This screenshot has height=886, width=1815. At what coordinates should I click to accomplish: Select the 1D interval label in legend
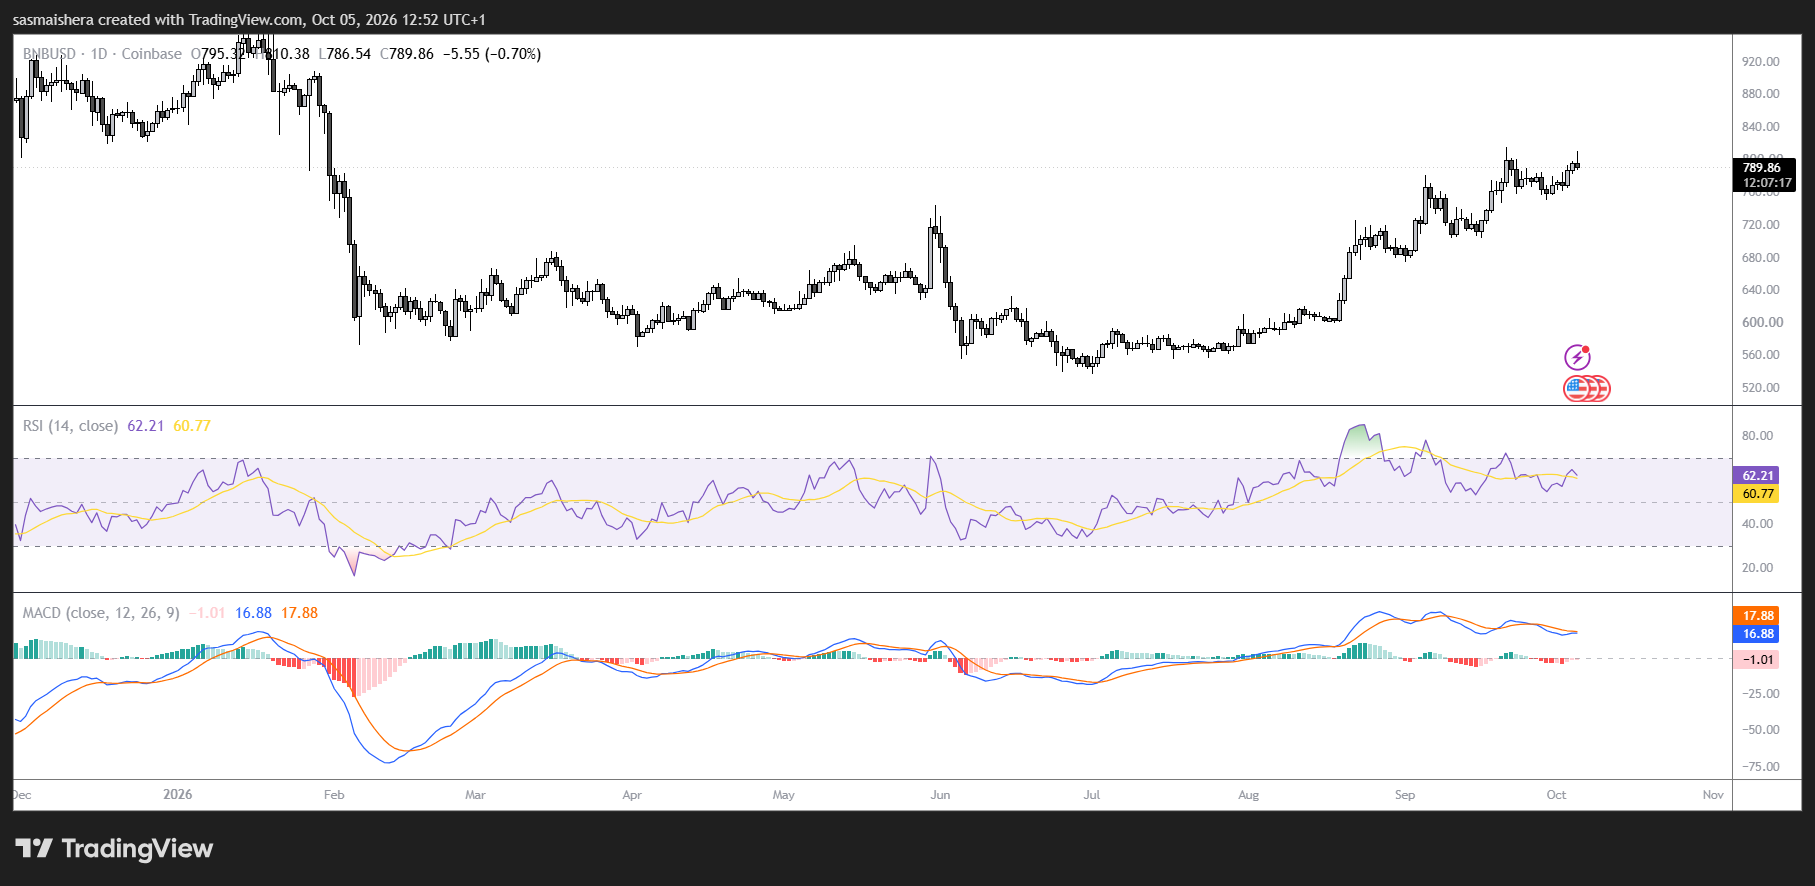[99, 54]
